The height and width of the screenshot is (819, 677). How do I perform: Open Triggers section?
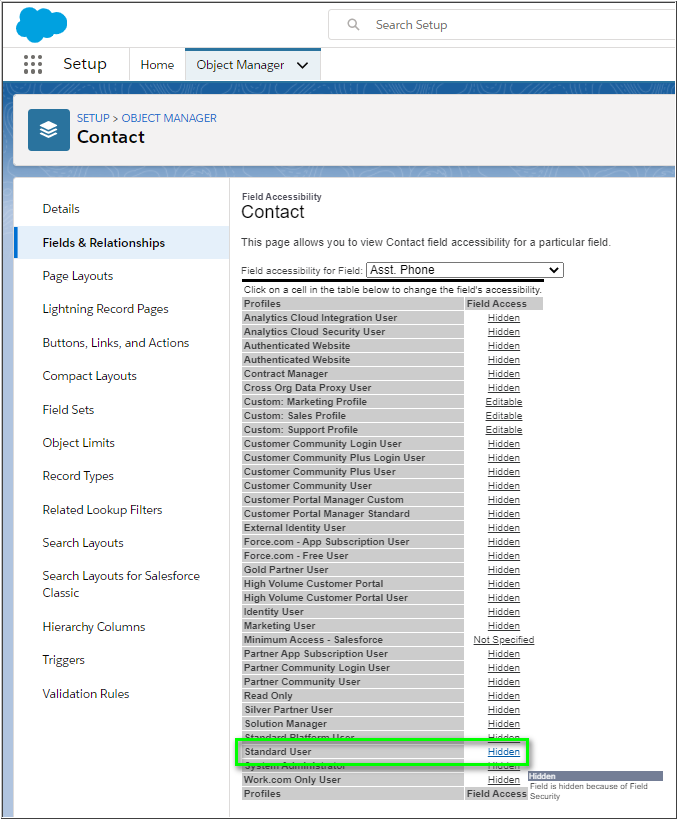pyautogui.click(x=64, y=660)
